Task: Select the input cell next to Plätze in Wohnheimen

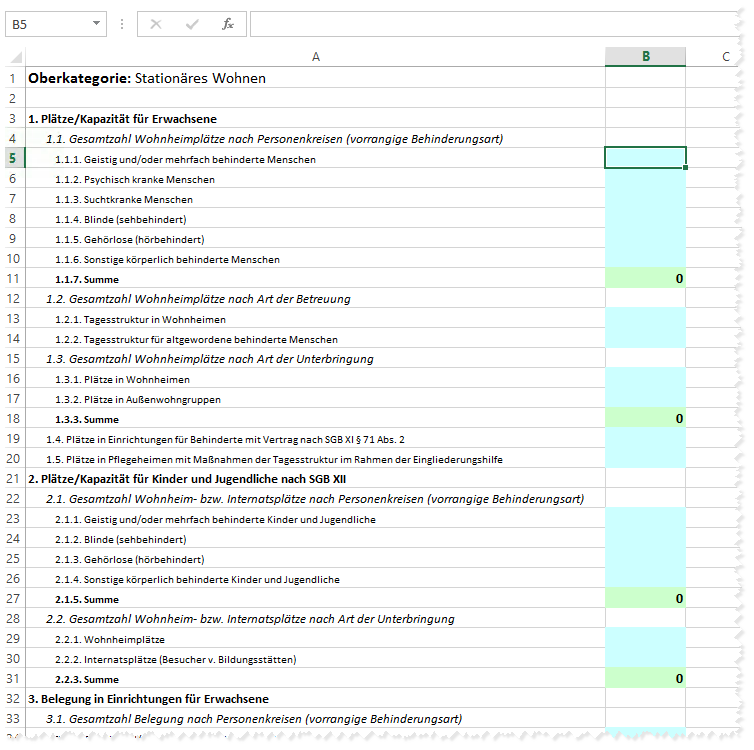Action: coord(645,378)
